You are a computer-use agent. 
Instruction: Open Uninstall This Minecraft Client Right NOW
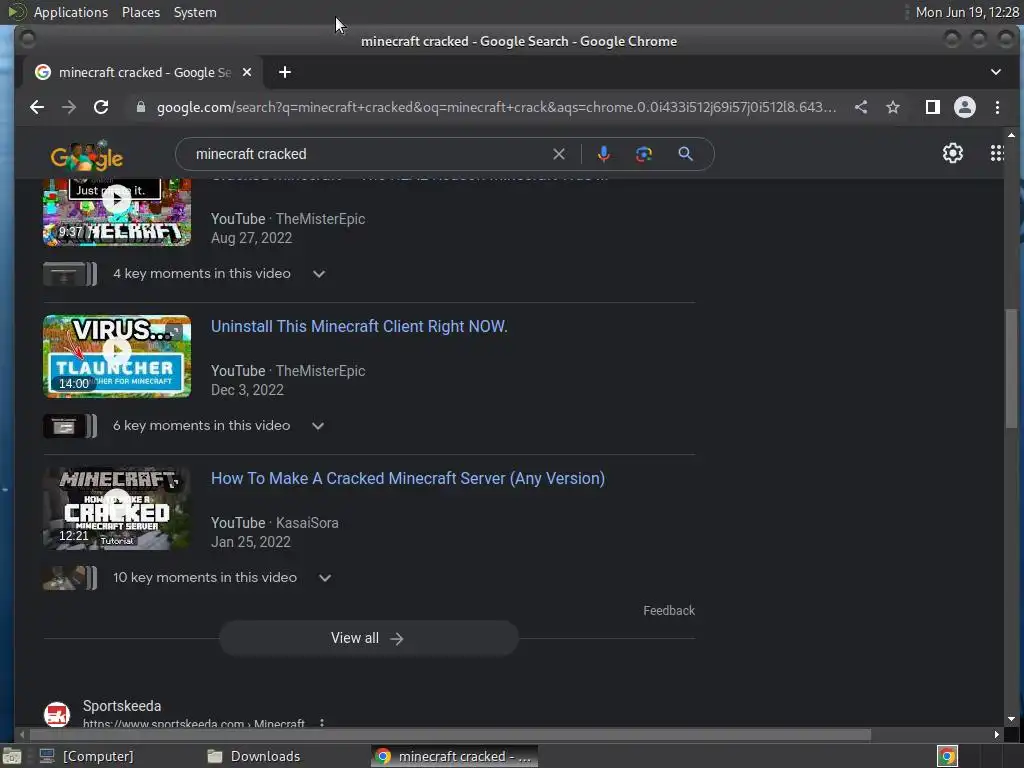click(x=359, y=327)
